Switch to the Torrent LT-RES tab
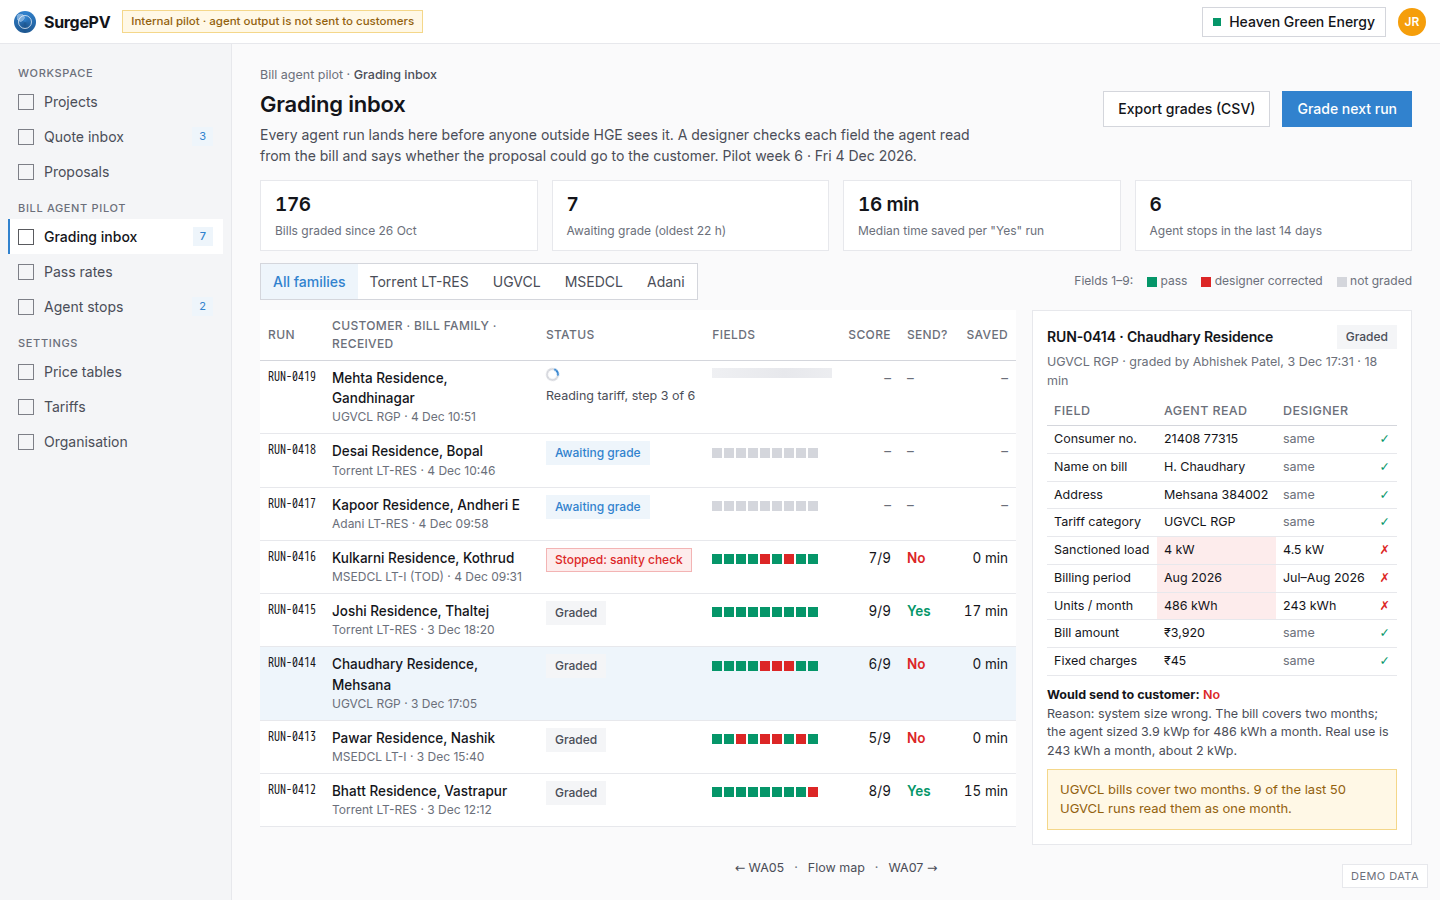The height and width of the screenshot is (900, 1440). [419, 282]
